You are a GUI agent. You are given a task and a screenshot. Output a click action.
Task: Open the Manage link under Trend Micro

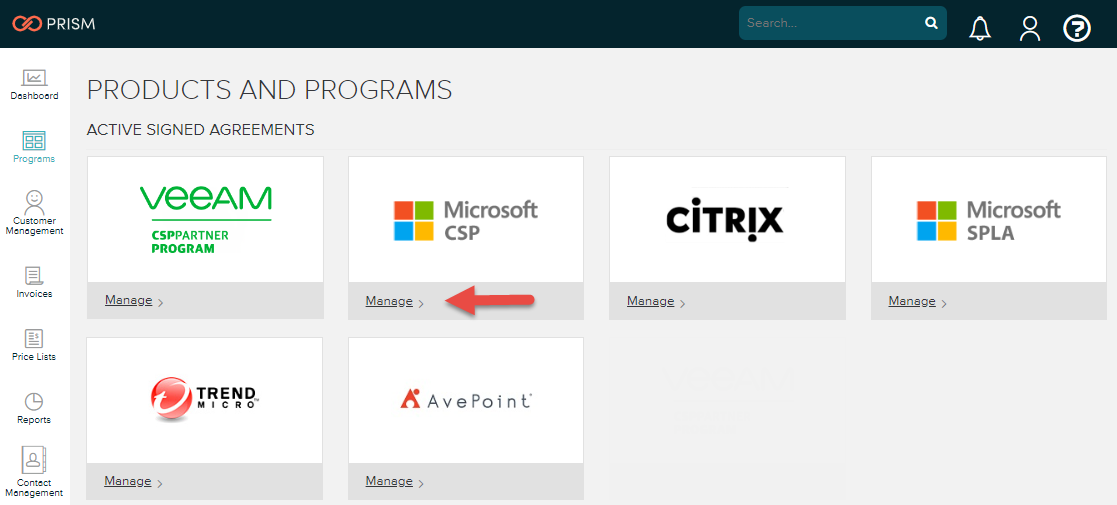(128, 481)
